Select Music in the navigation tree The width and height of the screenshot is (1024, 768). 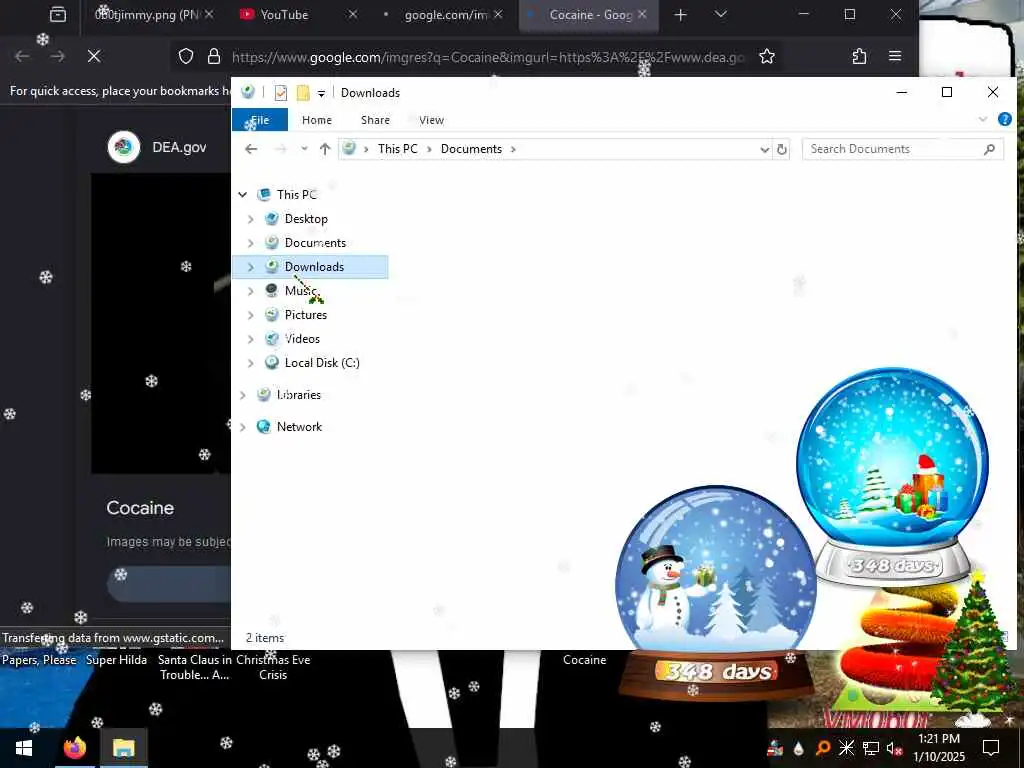point(300,291)
